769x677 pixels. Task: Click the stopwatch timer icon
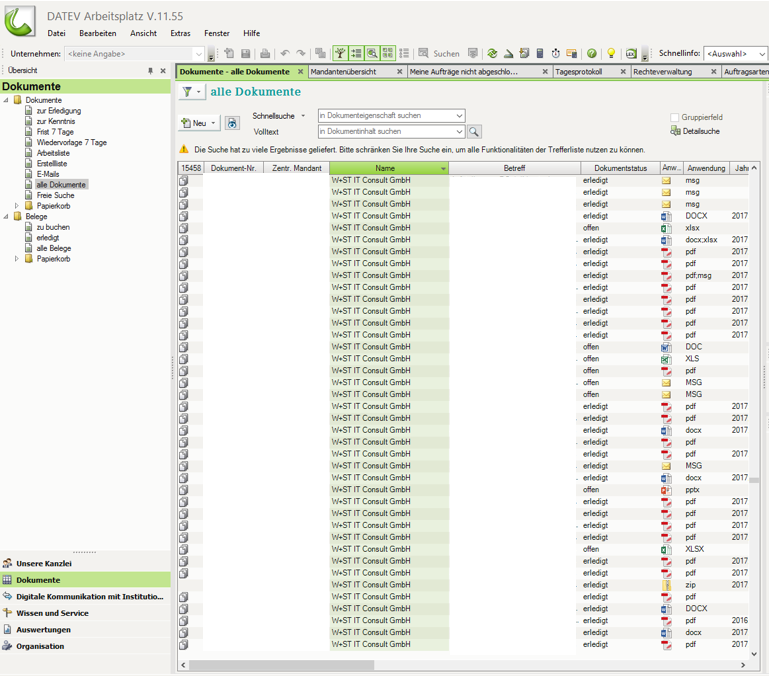pos(556,53)
